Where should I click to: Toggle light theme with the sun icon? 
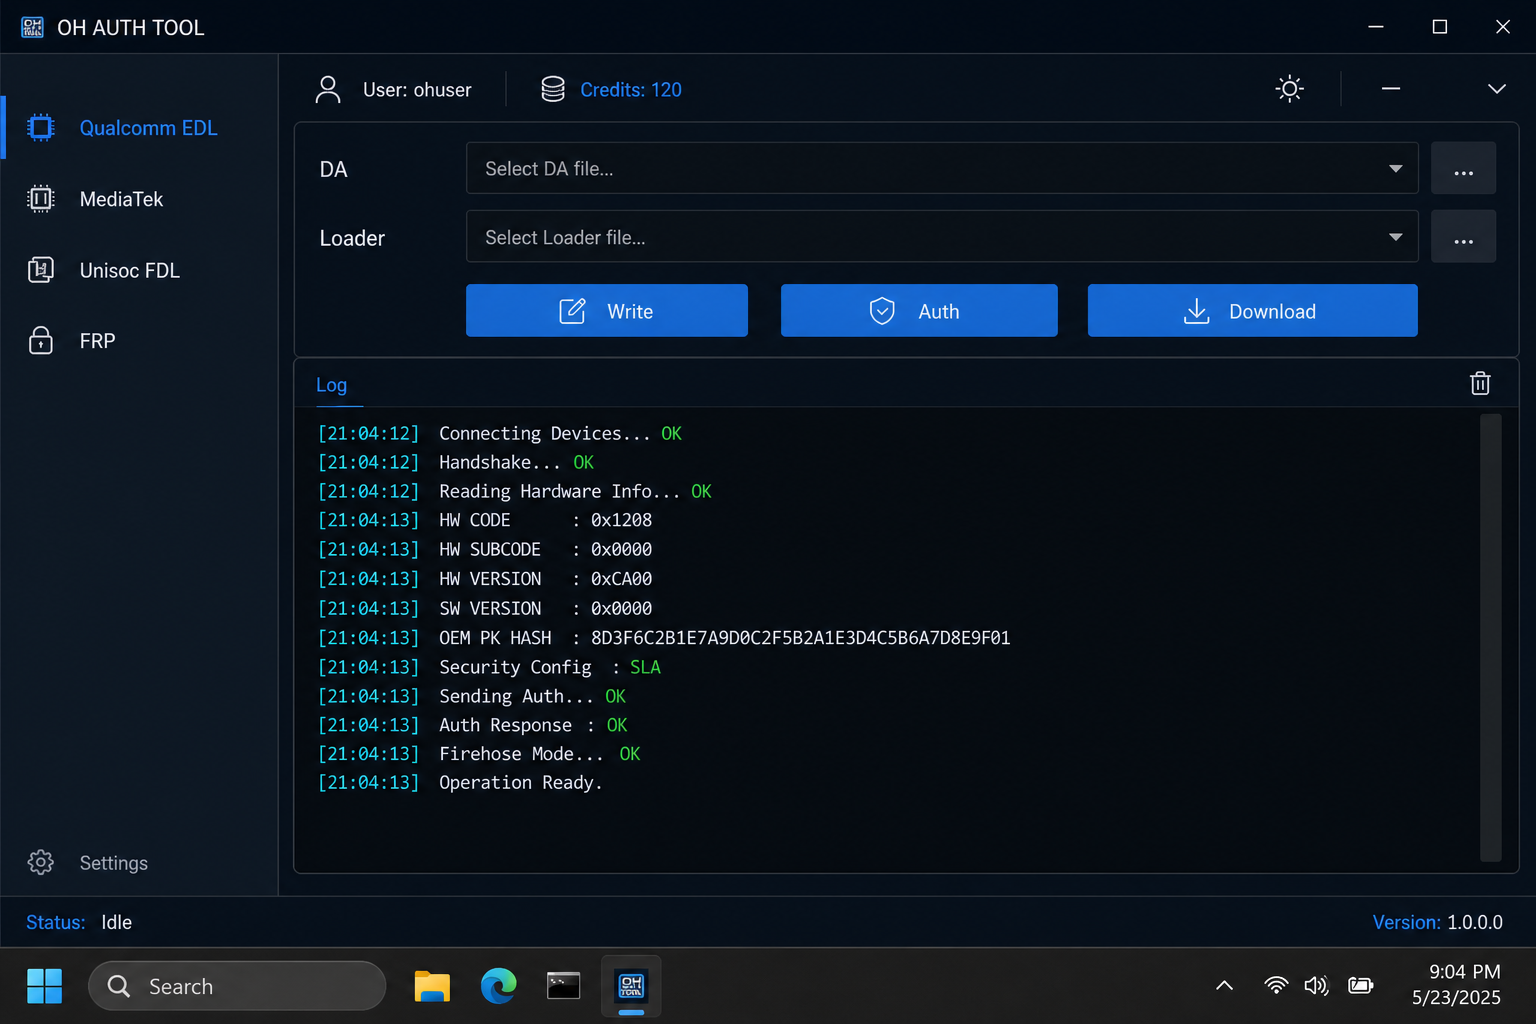coord(1290,88)
